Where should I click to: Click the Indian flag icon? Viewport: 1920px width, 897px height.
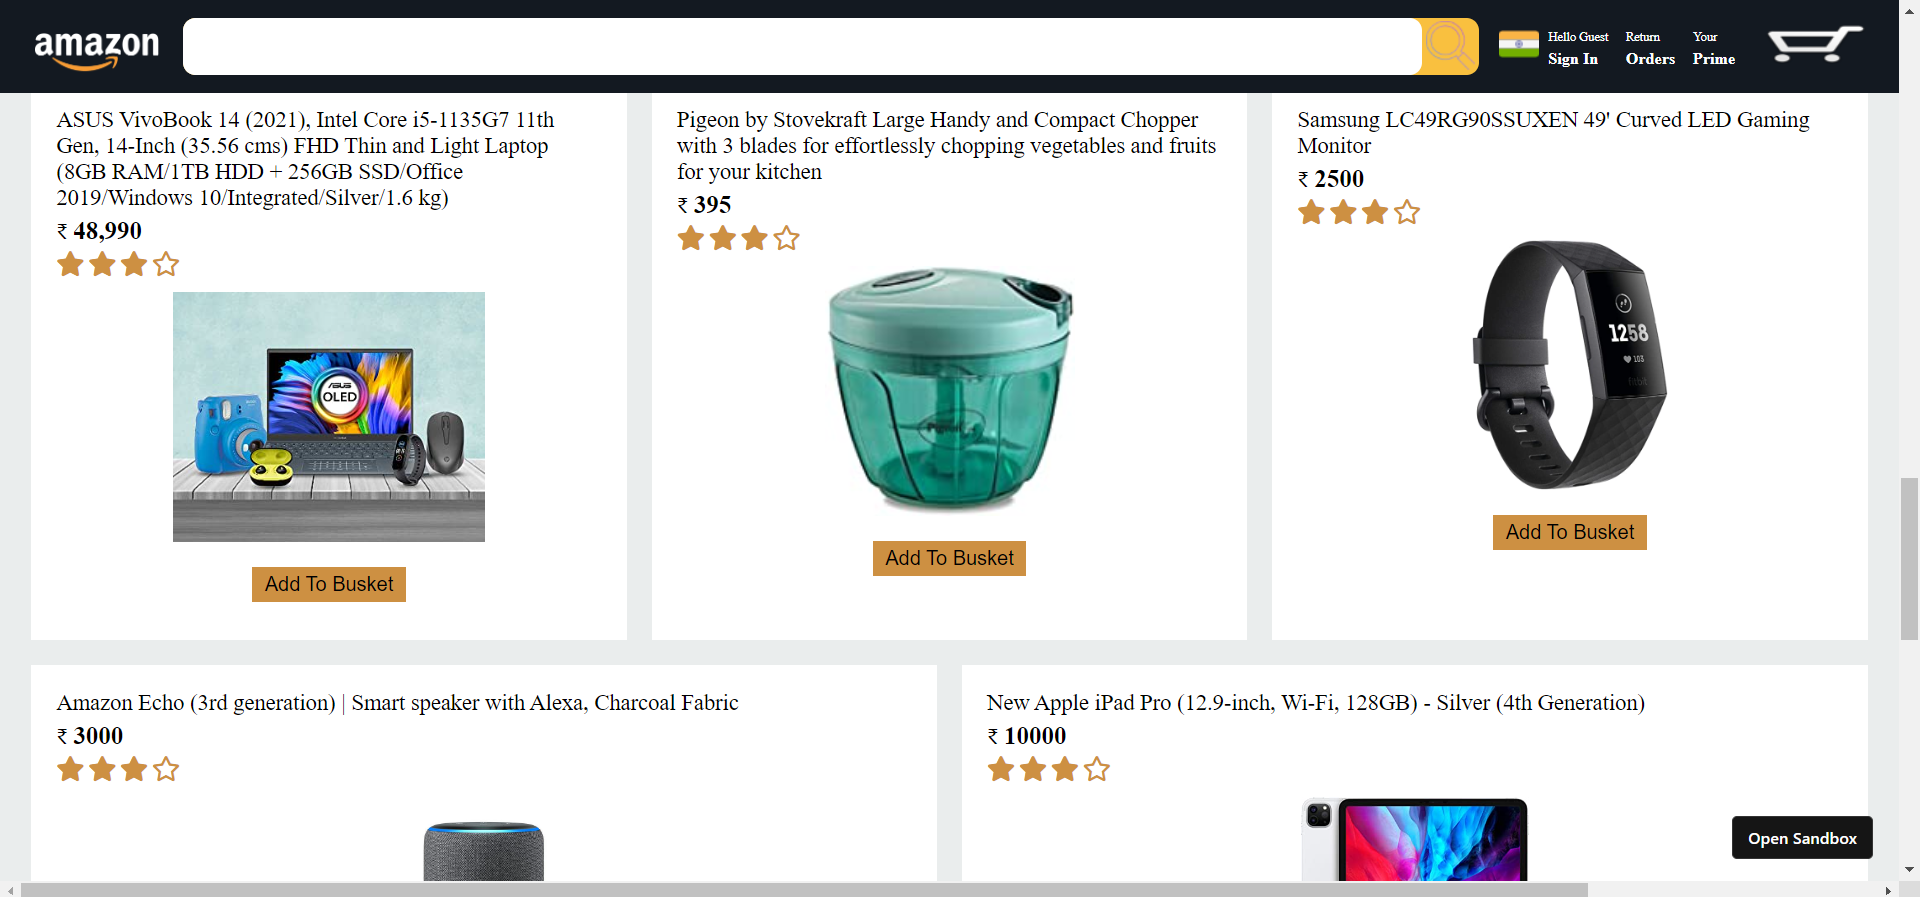[1518, 45]
